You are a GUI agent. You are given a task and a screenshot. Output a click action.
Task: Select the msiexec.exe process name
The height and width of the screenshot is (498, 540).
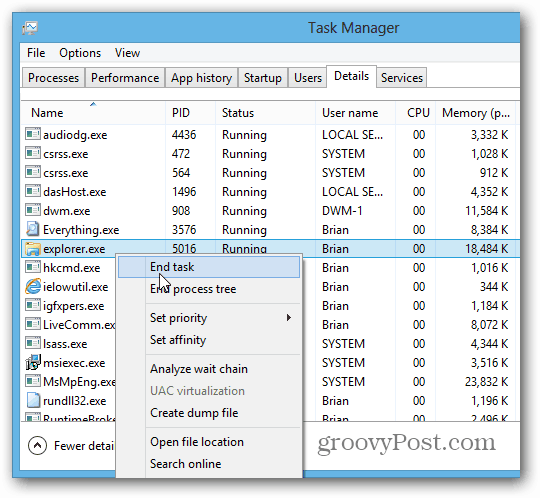point(74,363)
